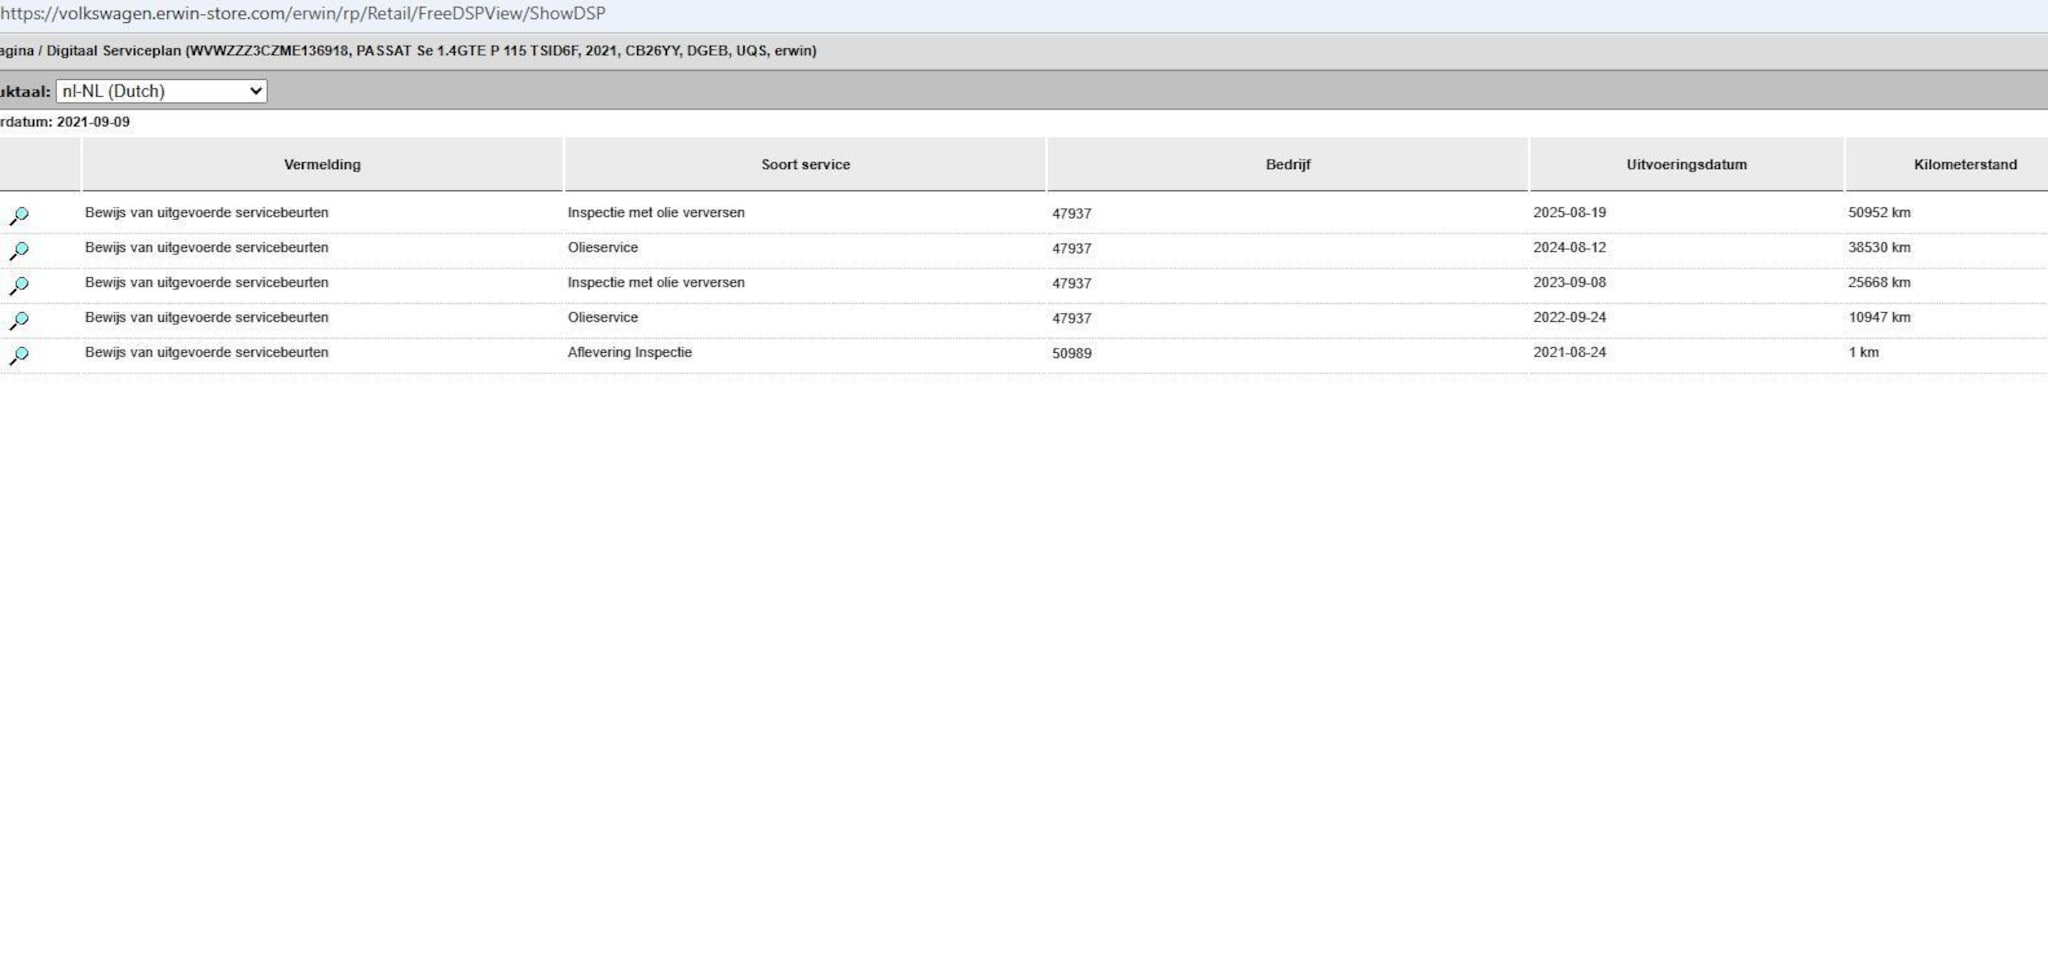Click the Digitaal Serviceplan breadcrumb title

(x=114, y=51)
